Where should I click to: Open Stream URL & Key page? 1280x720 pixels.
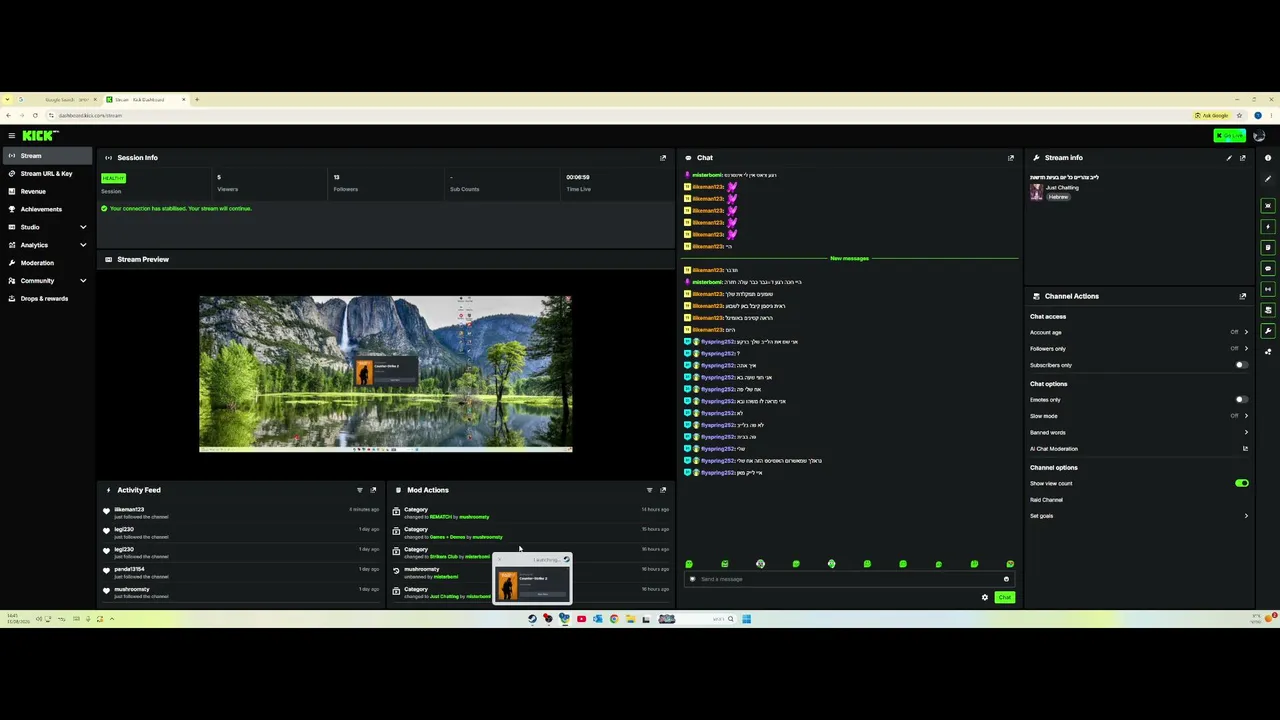pos(46,174)
